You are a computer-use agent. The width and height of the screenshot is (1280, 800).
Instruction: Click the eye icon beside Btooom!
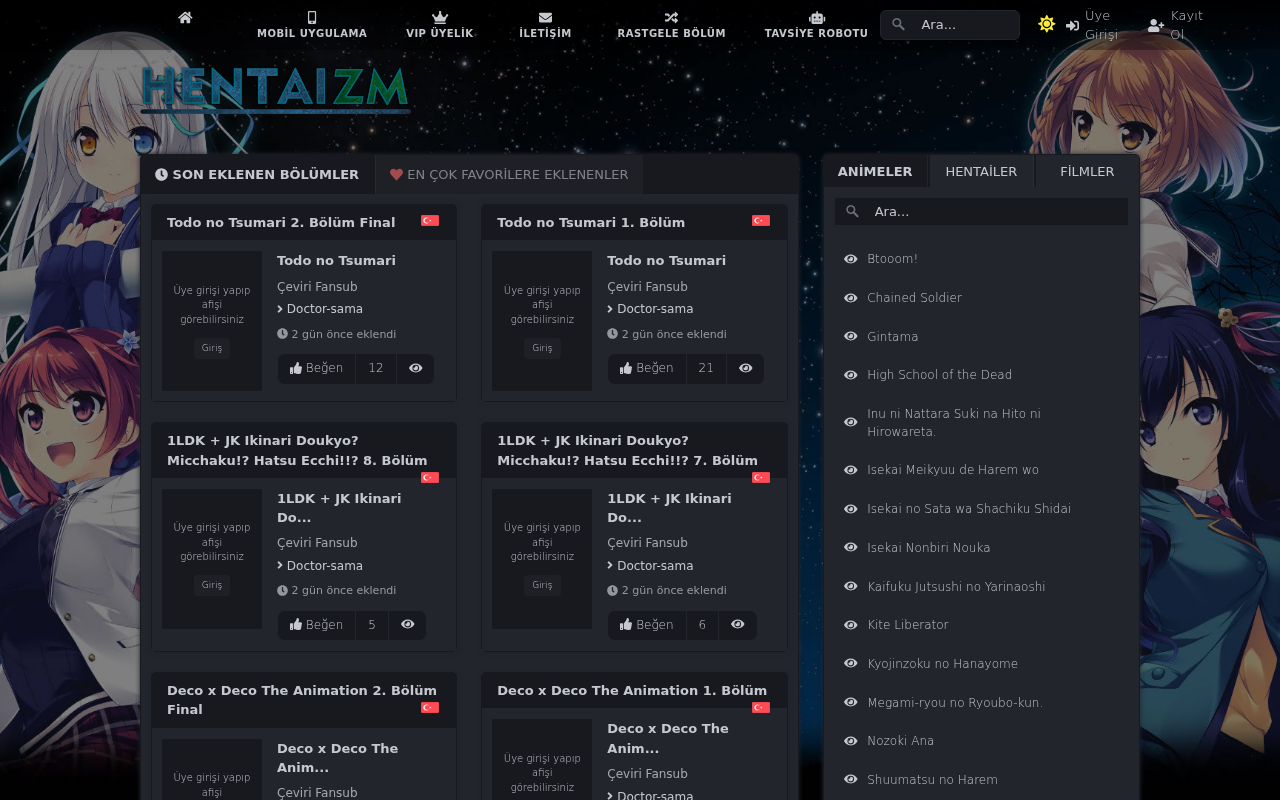851,259
